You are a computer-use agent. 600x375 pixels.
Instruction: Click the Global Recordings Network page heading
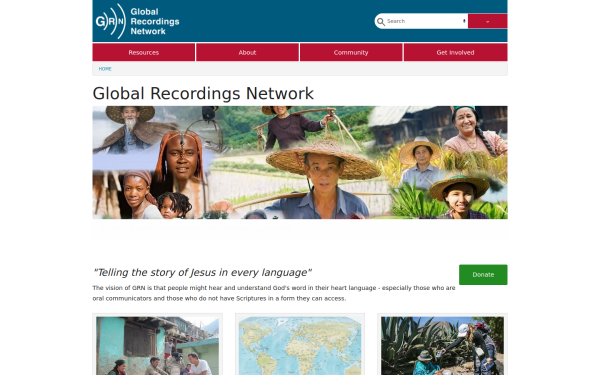click(x=203, y=93)
